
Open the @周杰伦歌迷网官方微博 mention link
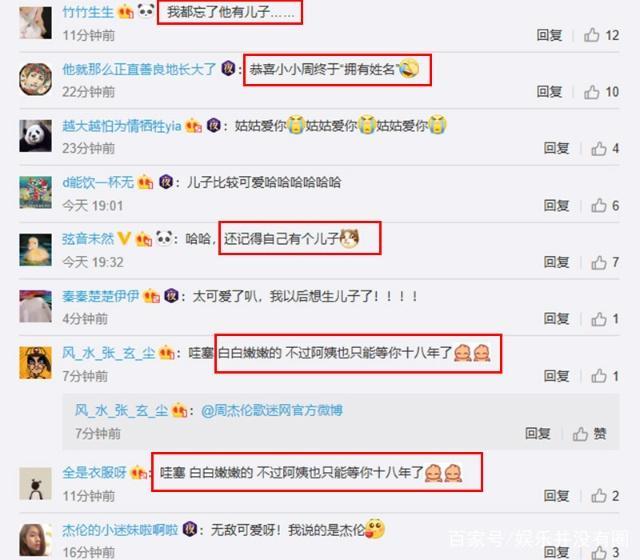coord(272,410)
